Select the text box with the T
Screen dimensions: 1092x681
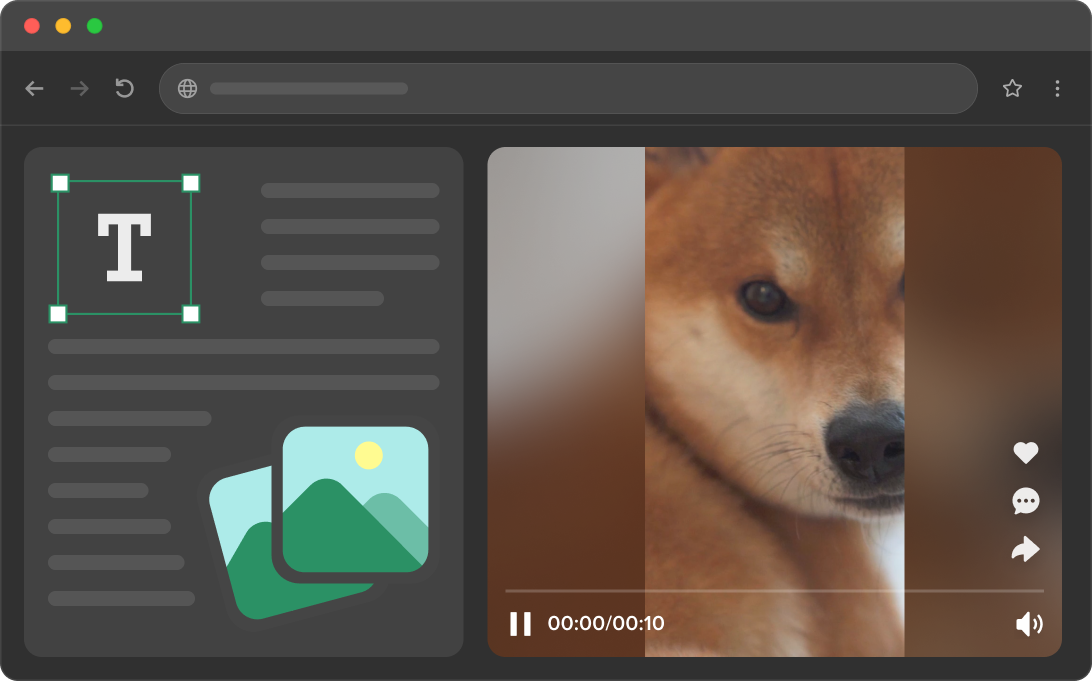[124, 247]
